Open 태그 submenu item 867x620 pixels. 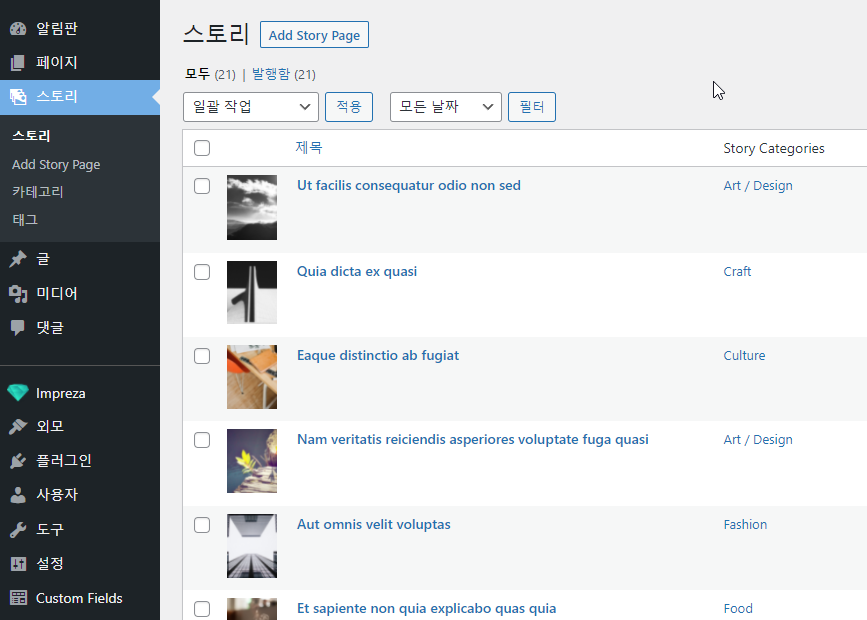click(25, 220)
